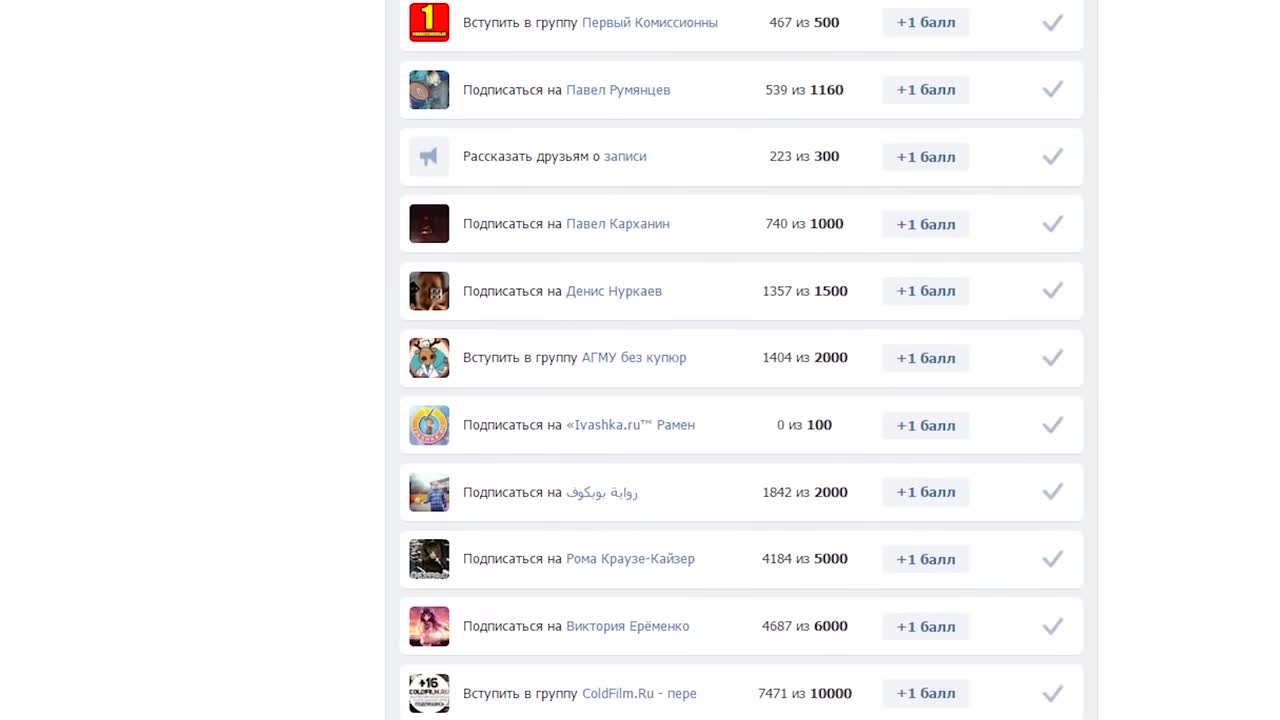Image resolution: width=1280 pixels, height=720 pixels.
Task: Open the Arabic-named profile avatar thumbnail
Action: click(429, 492)
